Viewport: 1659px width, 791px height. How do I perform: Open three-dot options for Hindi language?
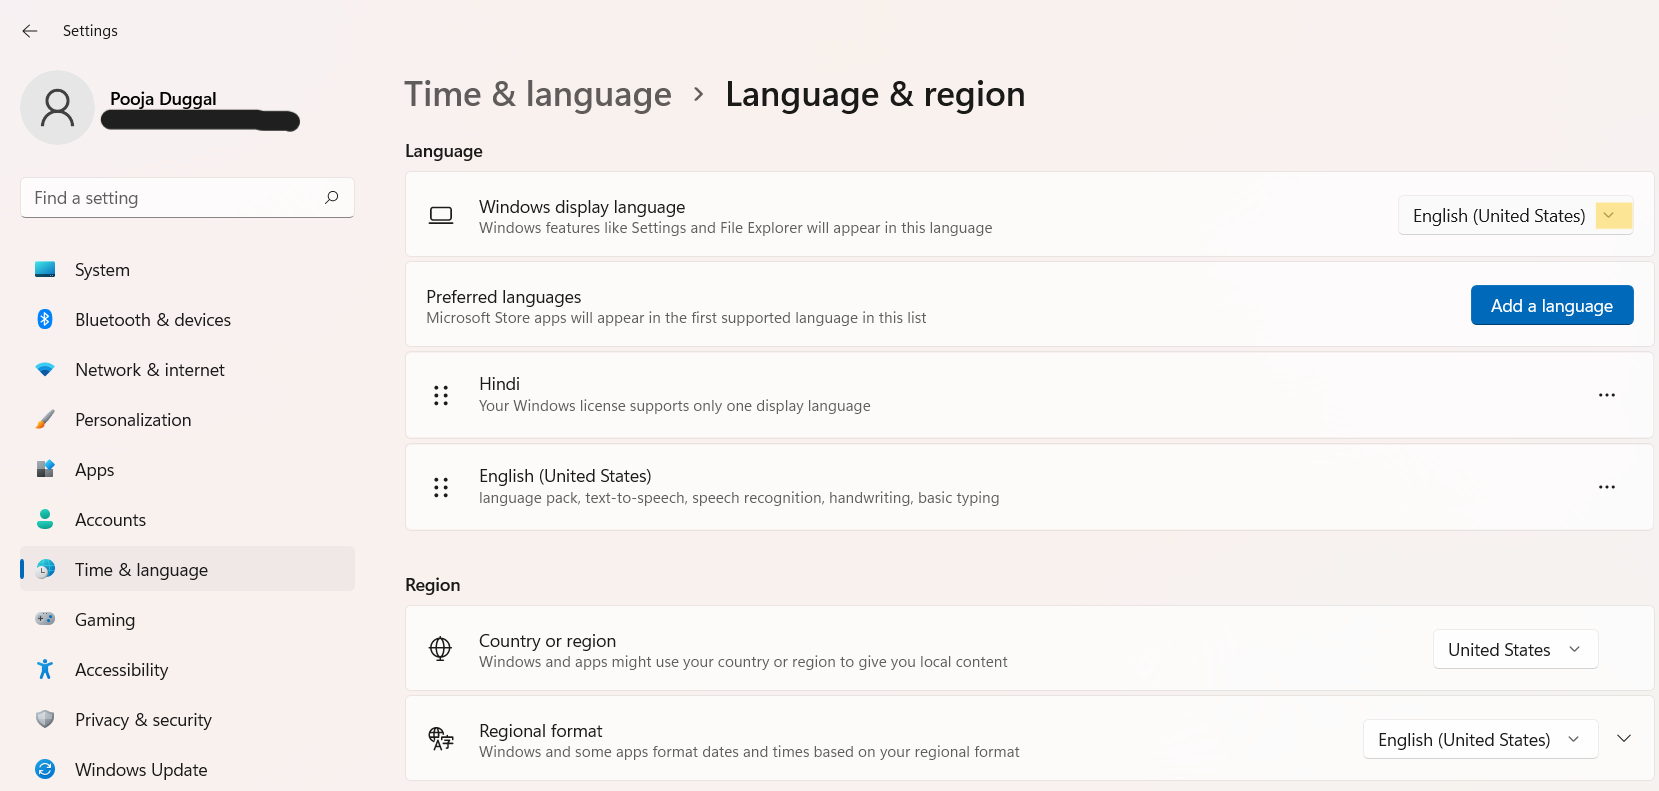1606,395
